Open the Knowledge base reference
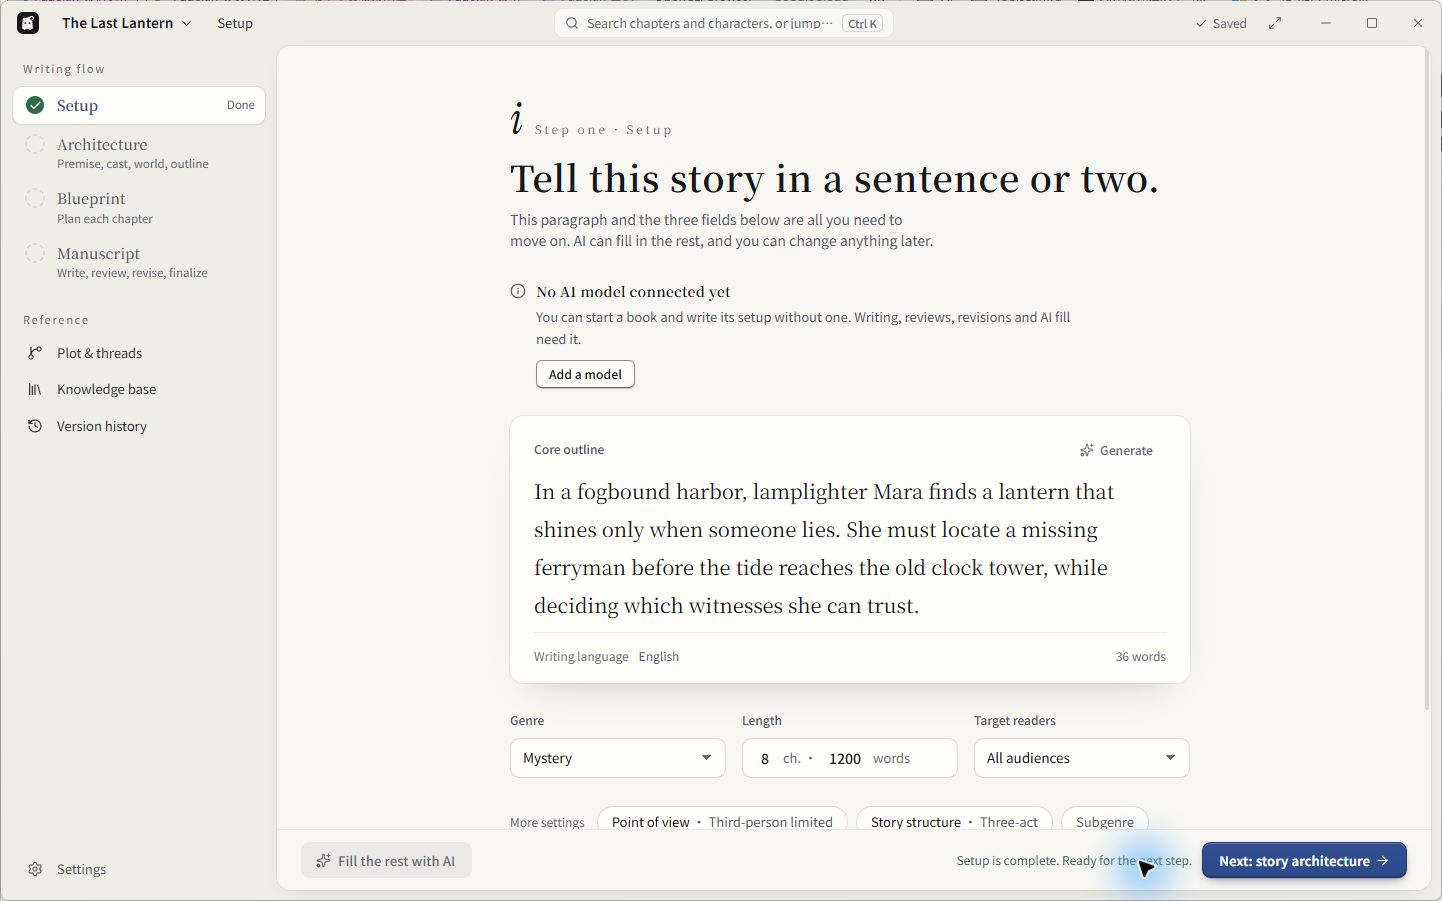The height and width of the screenshot is (901, 1442). click(139, 389)
